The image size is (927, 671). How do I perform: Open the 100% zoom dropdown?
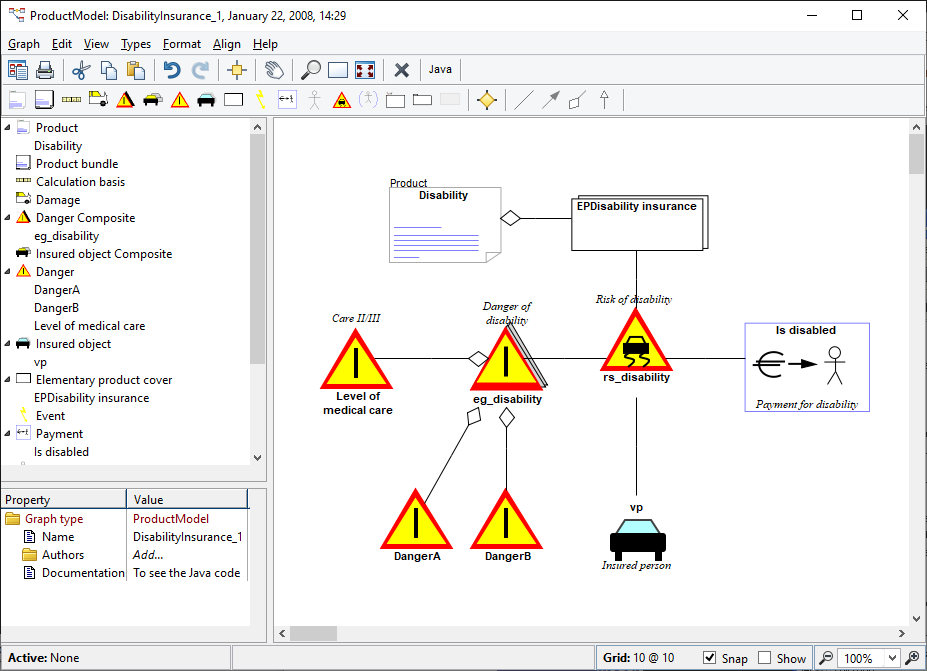(892, 658)
